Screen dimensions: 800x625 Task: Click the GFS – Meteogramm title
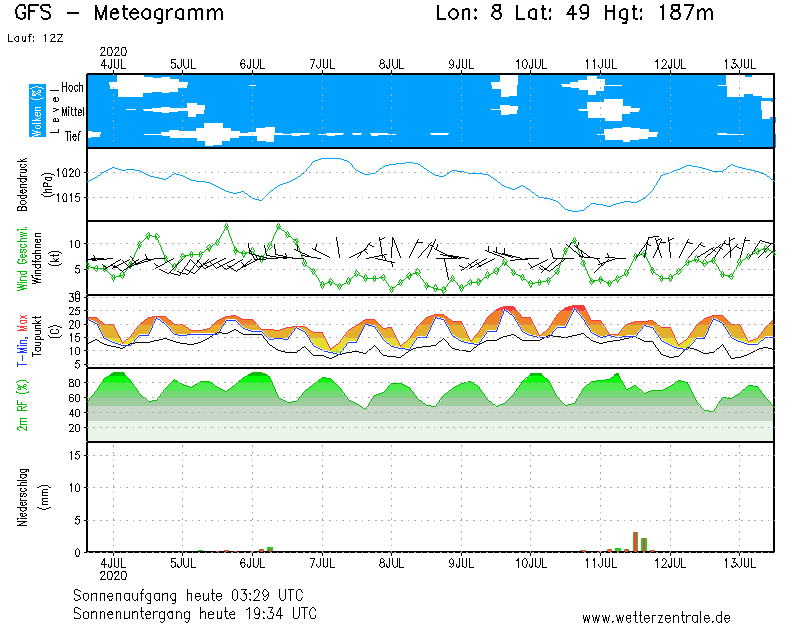click(x=120, y=14)
